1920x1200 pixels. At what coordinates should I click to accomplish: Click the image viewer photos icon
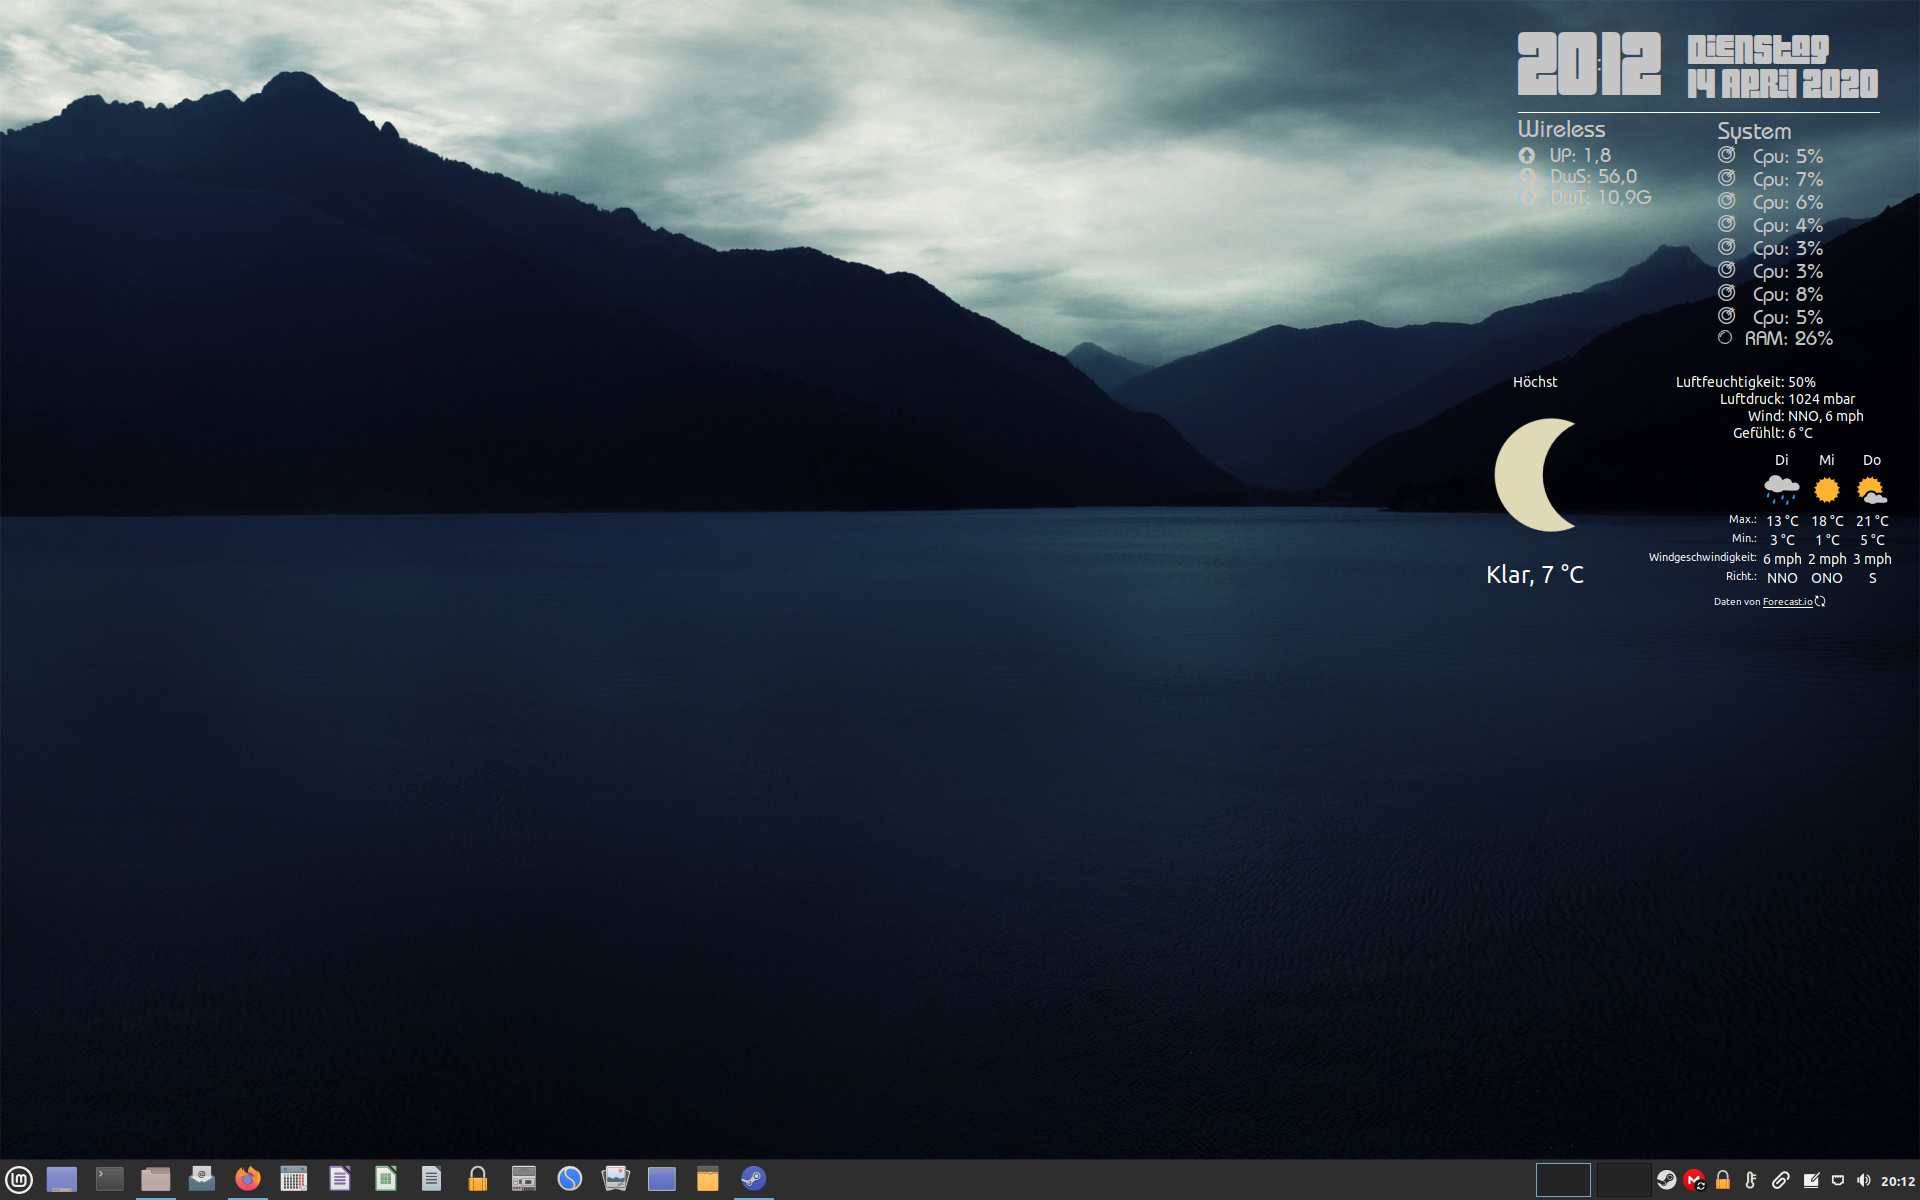click(x=615, y=1180)
